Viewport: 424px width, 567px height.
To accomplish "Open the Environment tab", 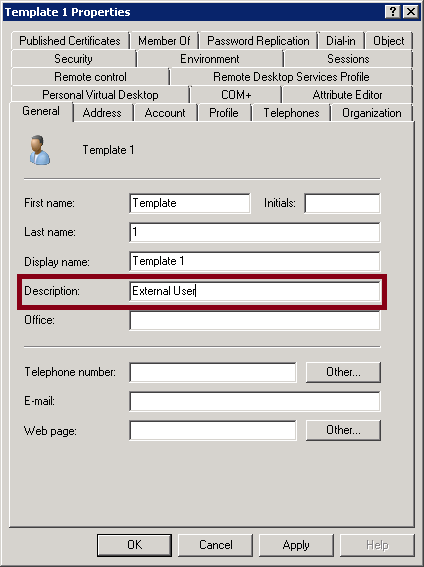I will tap(210, 59).
